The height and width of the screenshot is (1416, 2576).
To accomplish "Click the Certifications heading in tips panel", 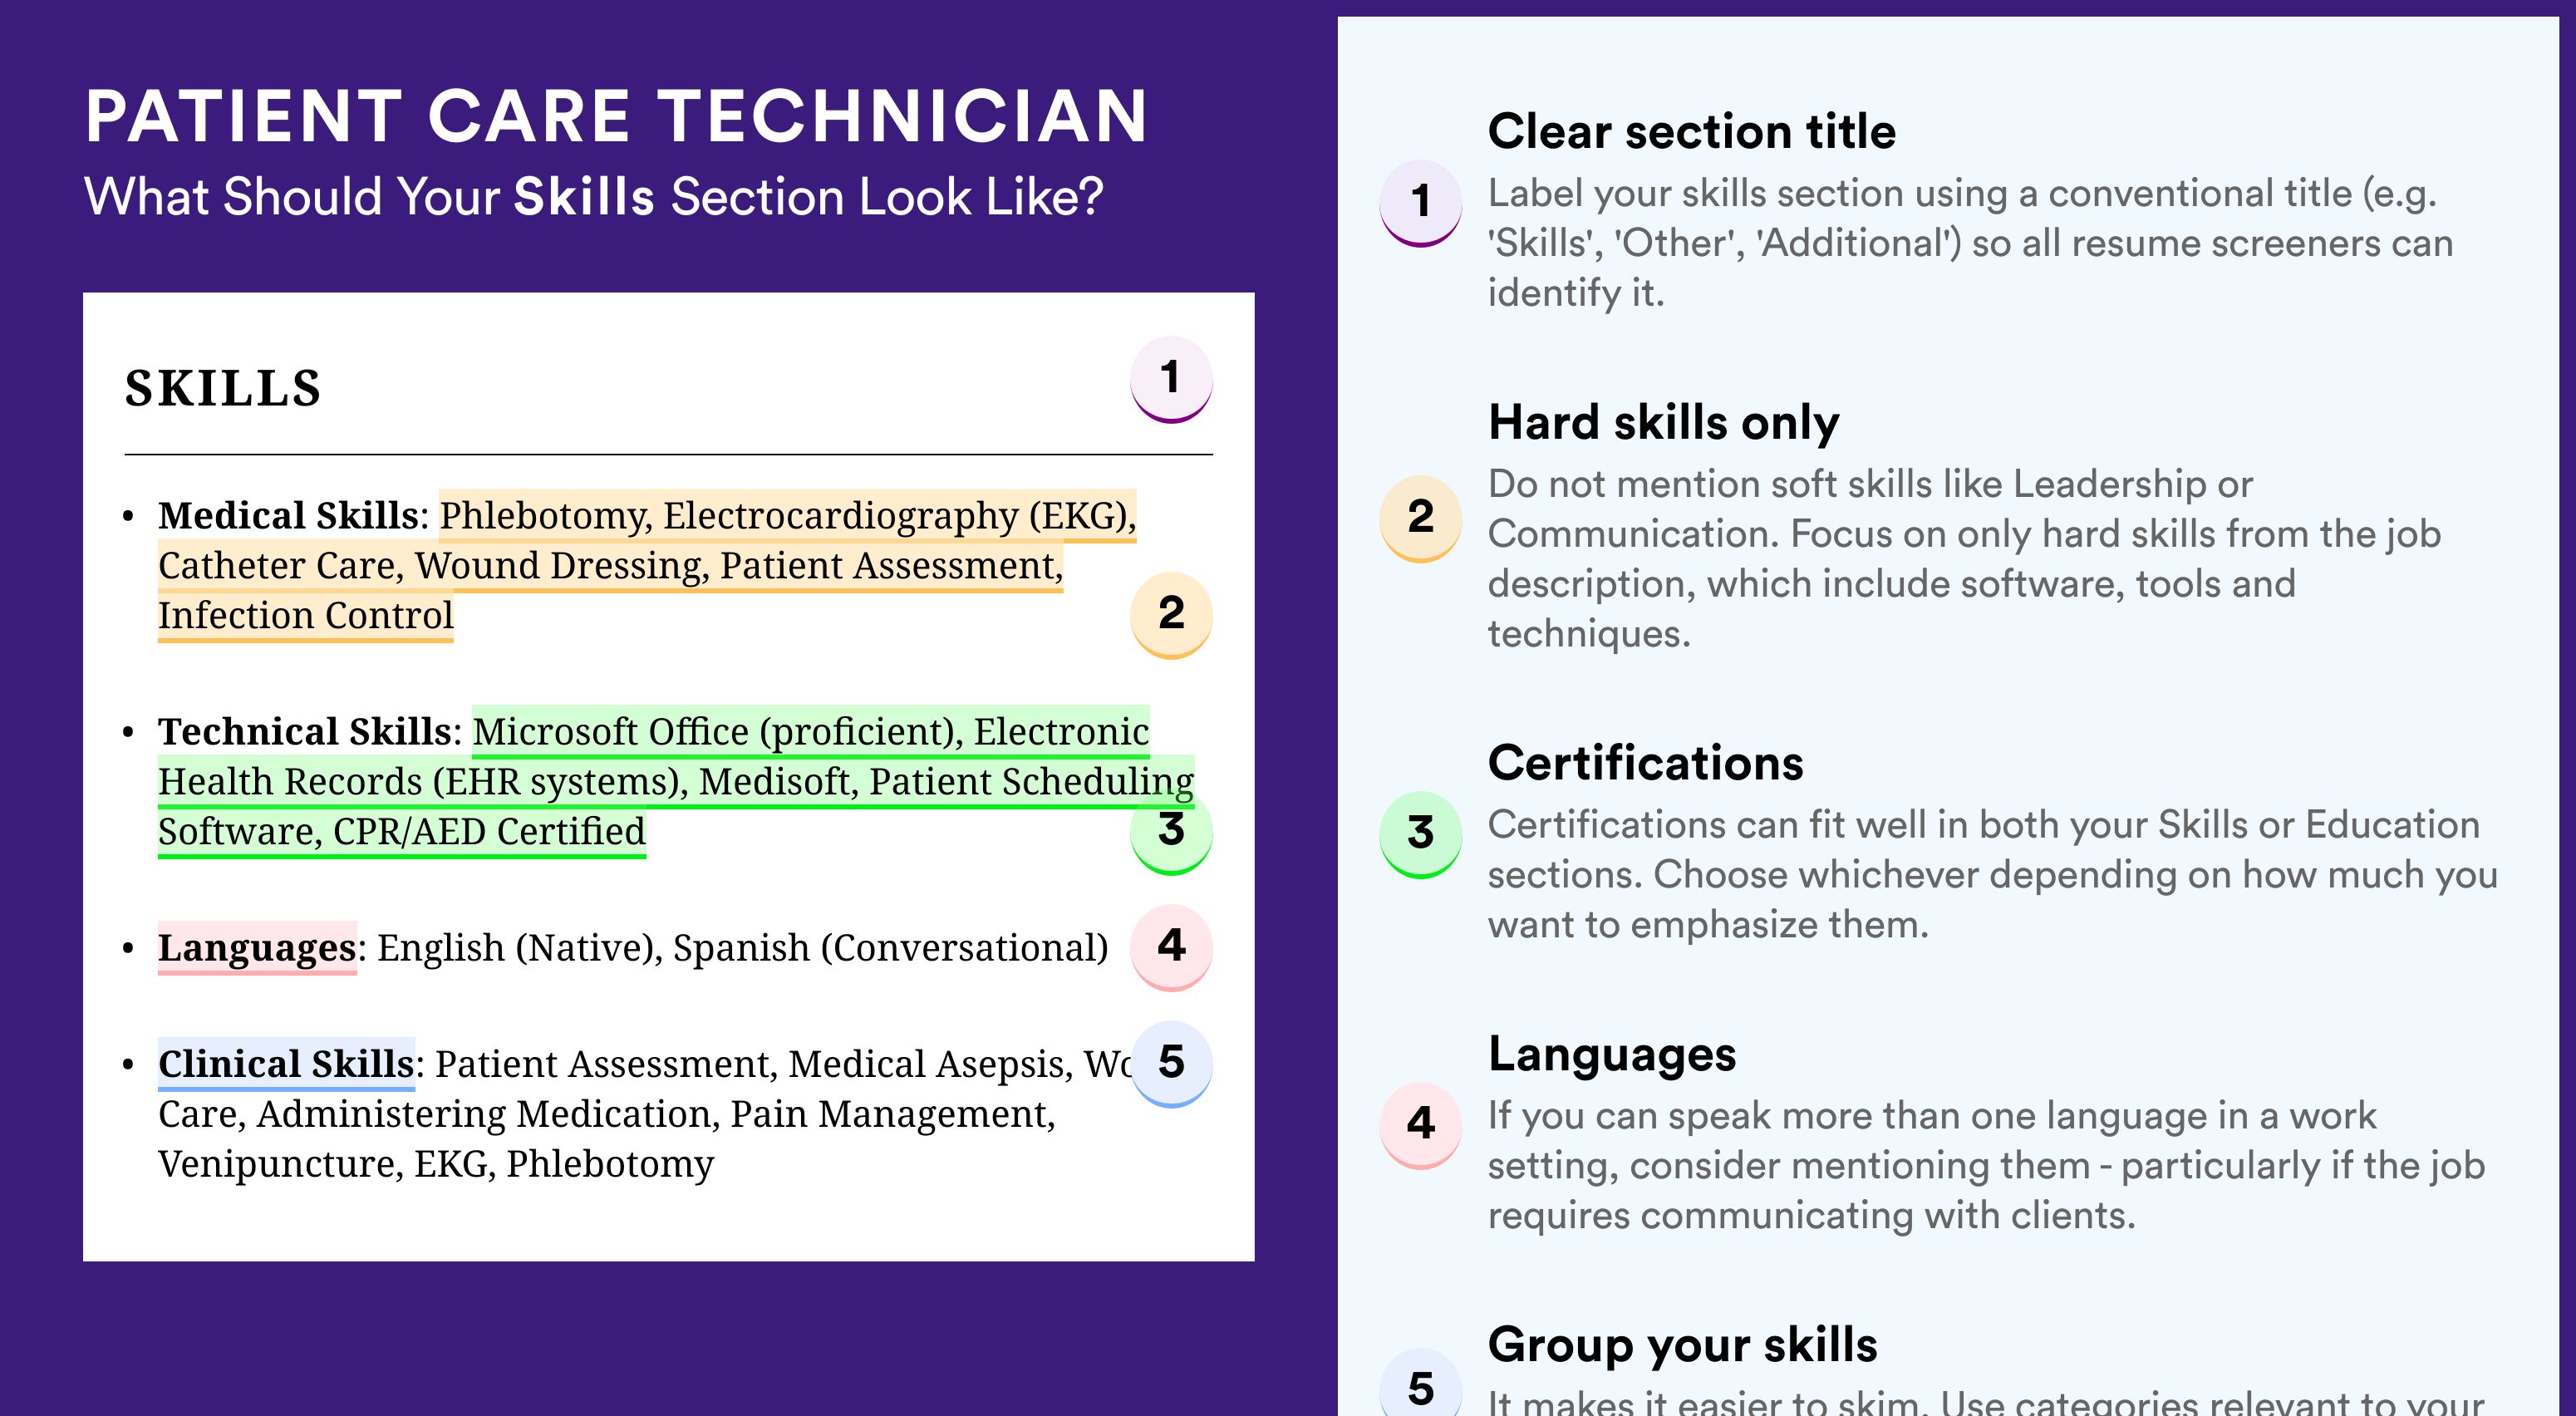I will [x=1646, y=763].
